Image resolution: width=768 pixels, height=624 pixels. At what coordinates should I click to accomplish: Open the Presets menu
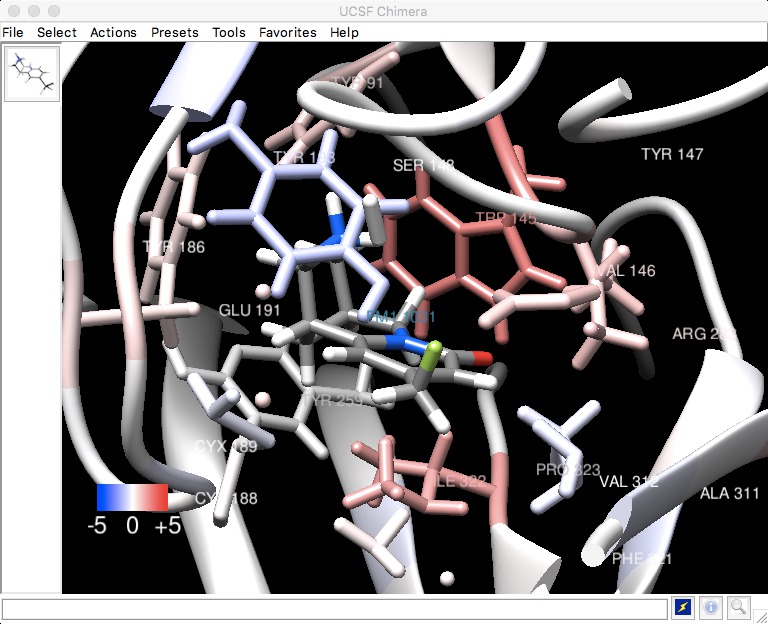click(174, 32)
